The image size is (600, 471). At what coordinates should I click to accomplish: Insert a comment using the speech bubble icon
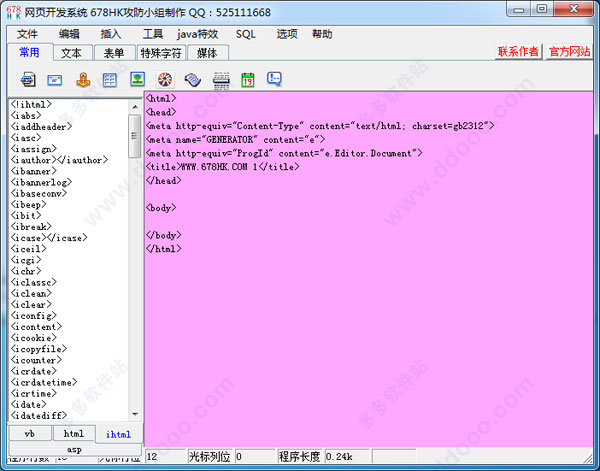[x=274, y=79]
